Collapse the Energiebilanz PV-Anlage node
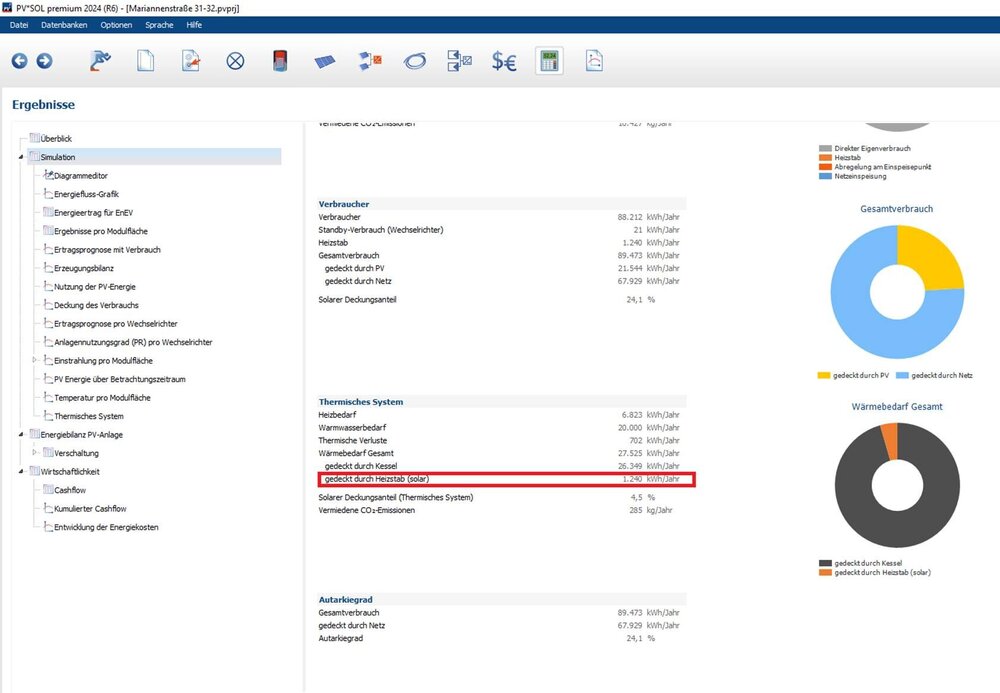This screenshot has height=693, width=1000. [x=21, y=434]
